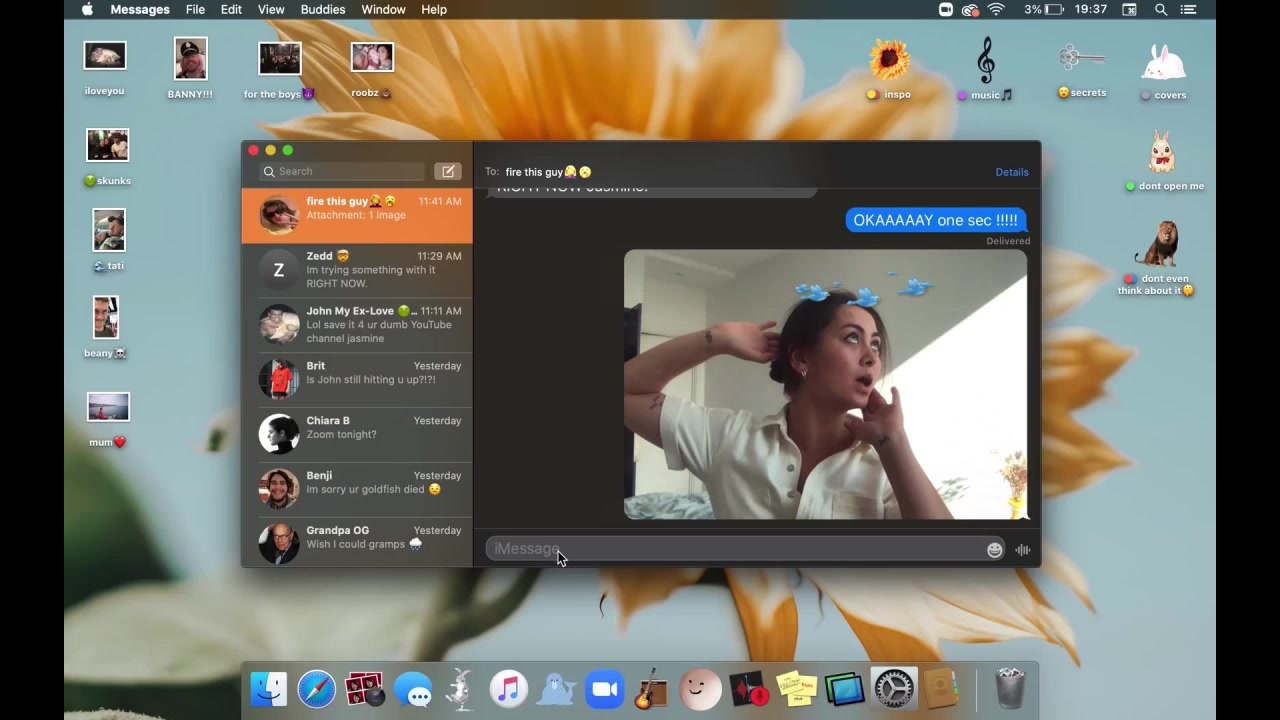Image resolution: width=1280 pixels, height=720 pixels.
Task: Launch Zoom from the dock
Action: [604, 690]
